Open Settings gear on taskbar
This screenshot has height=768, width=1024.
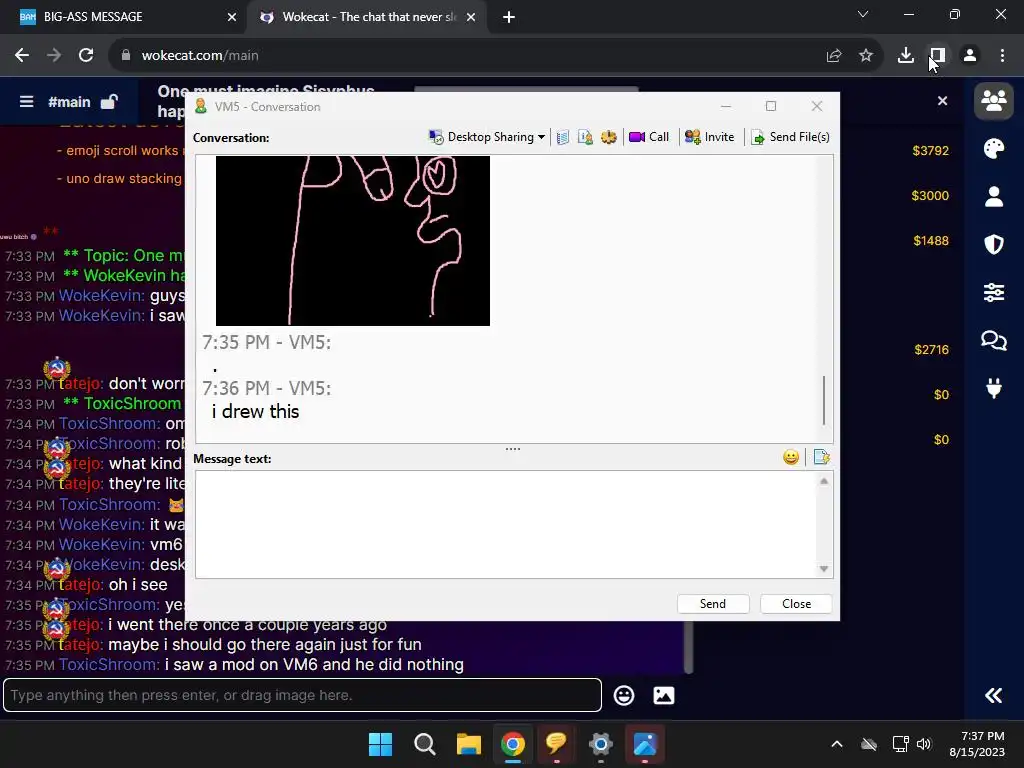coord(600,744)
